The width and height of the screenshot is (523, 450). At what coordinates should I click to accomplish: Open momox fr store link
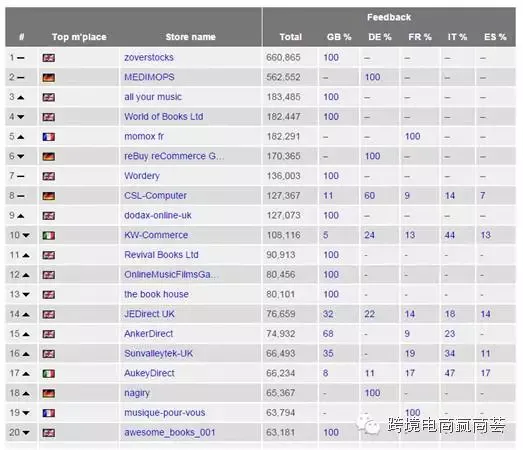[x=144, y=136]
